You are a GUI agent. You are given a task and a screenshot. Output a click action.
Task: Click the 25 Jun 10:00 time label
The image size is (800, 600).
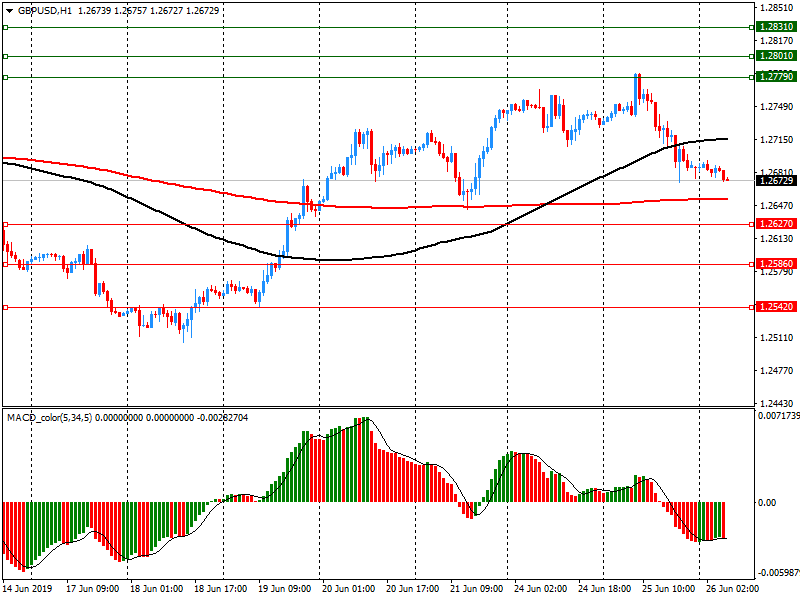669,589
